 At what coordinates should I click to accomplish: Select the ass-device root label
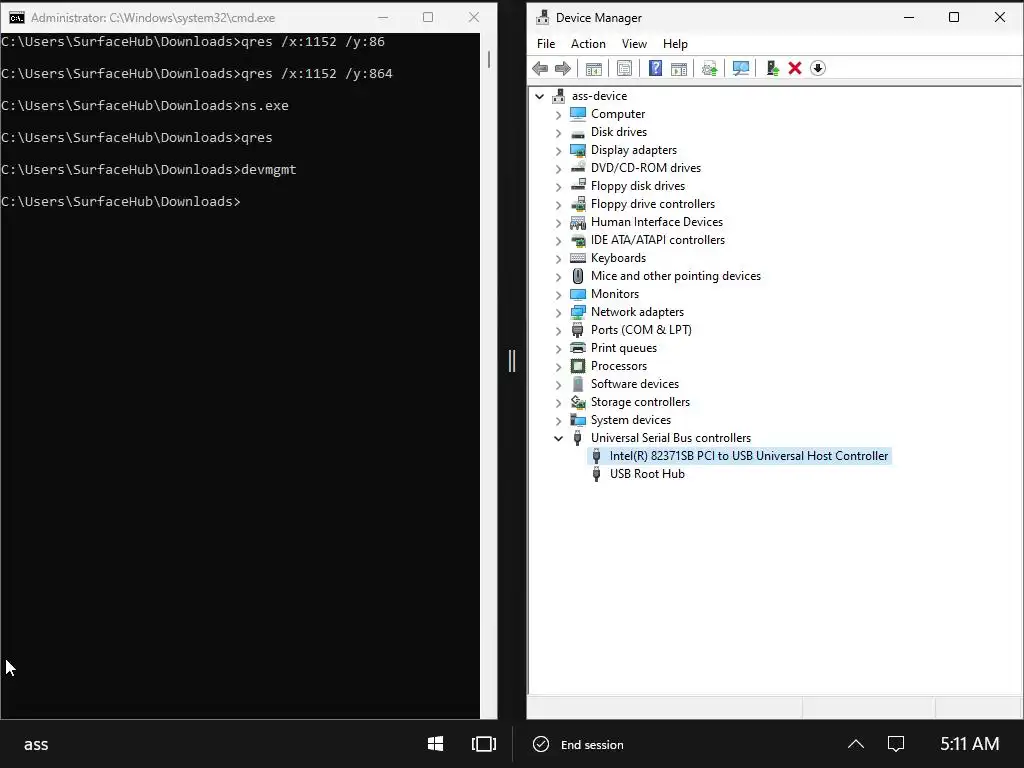(x=599, y=96)
